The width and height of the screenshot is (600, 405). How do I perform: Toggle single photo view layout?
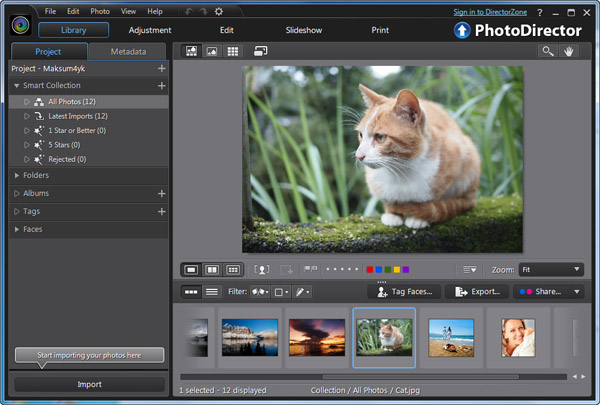(x=191, y=269)
